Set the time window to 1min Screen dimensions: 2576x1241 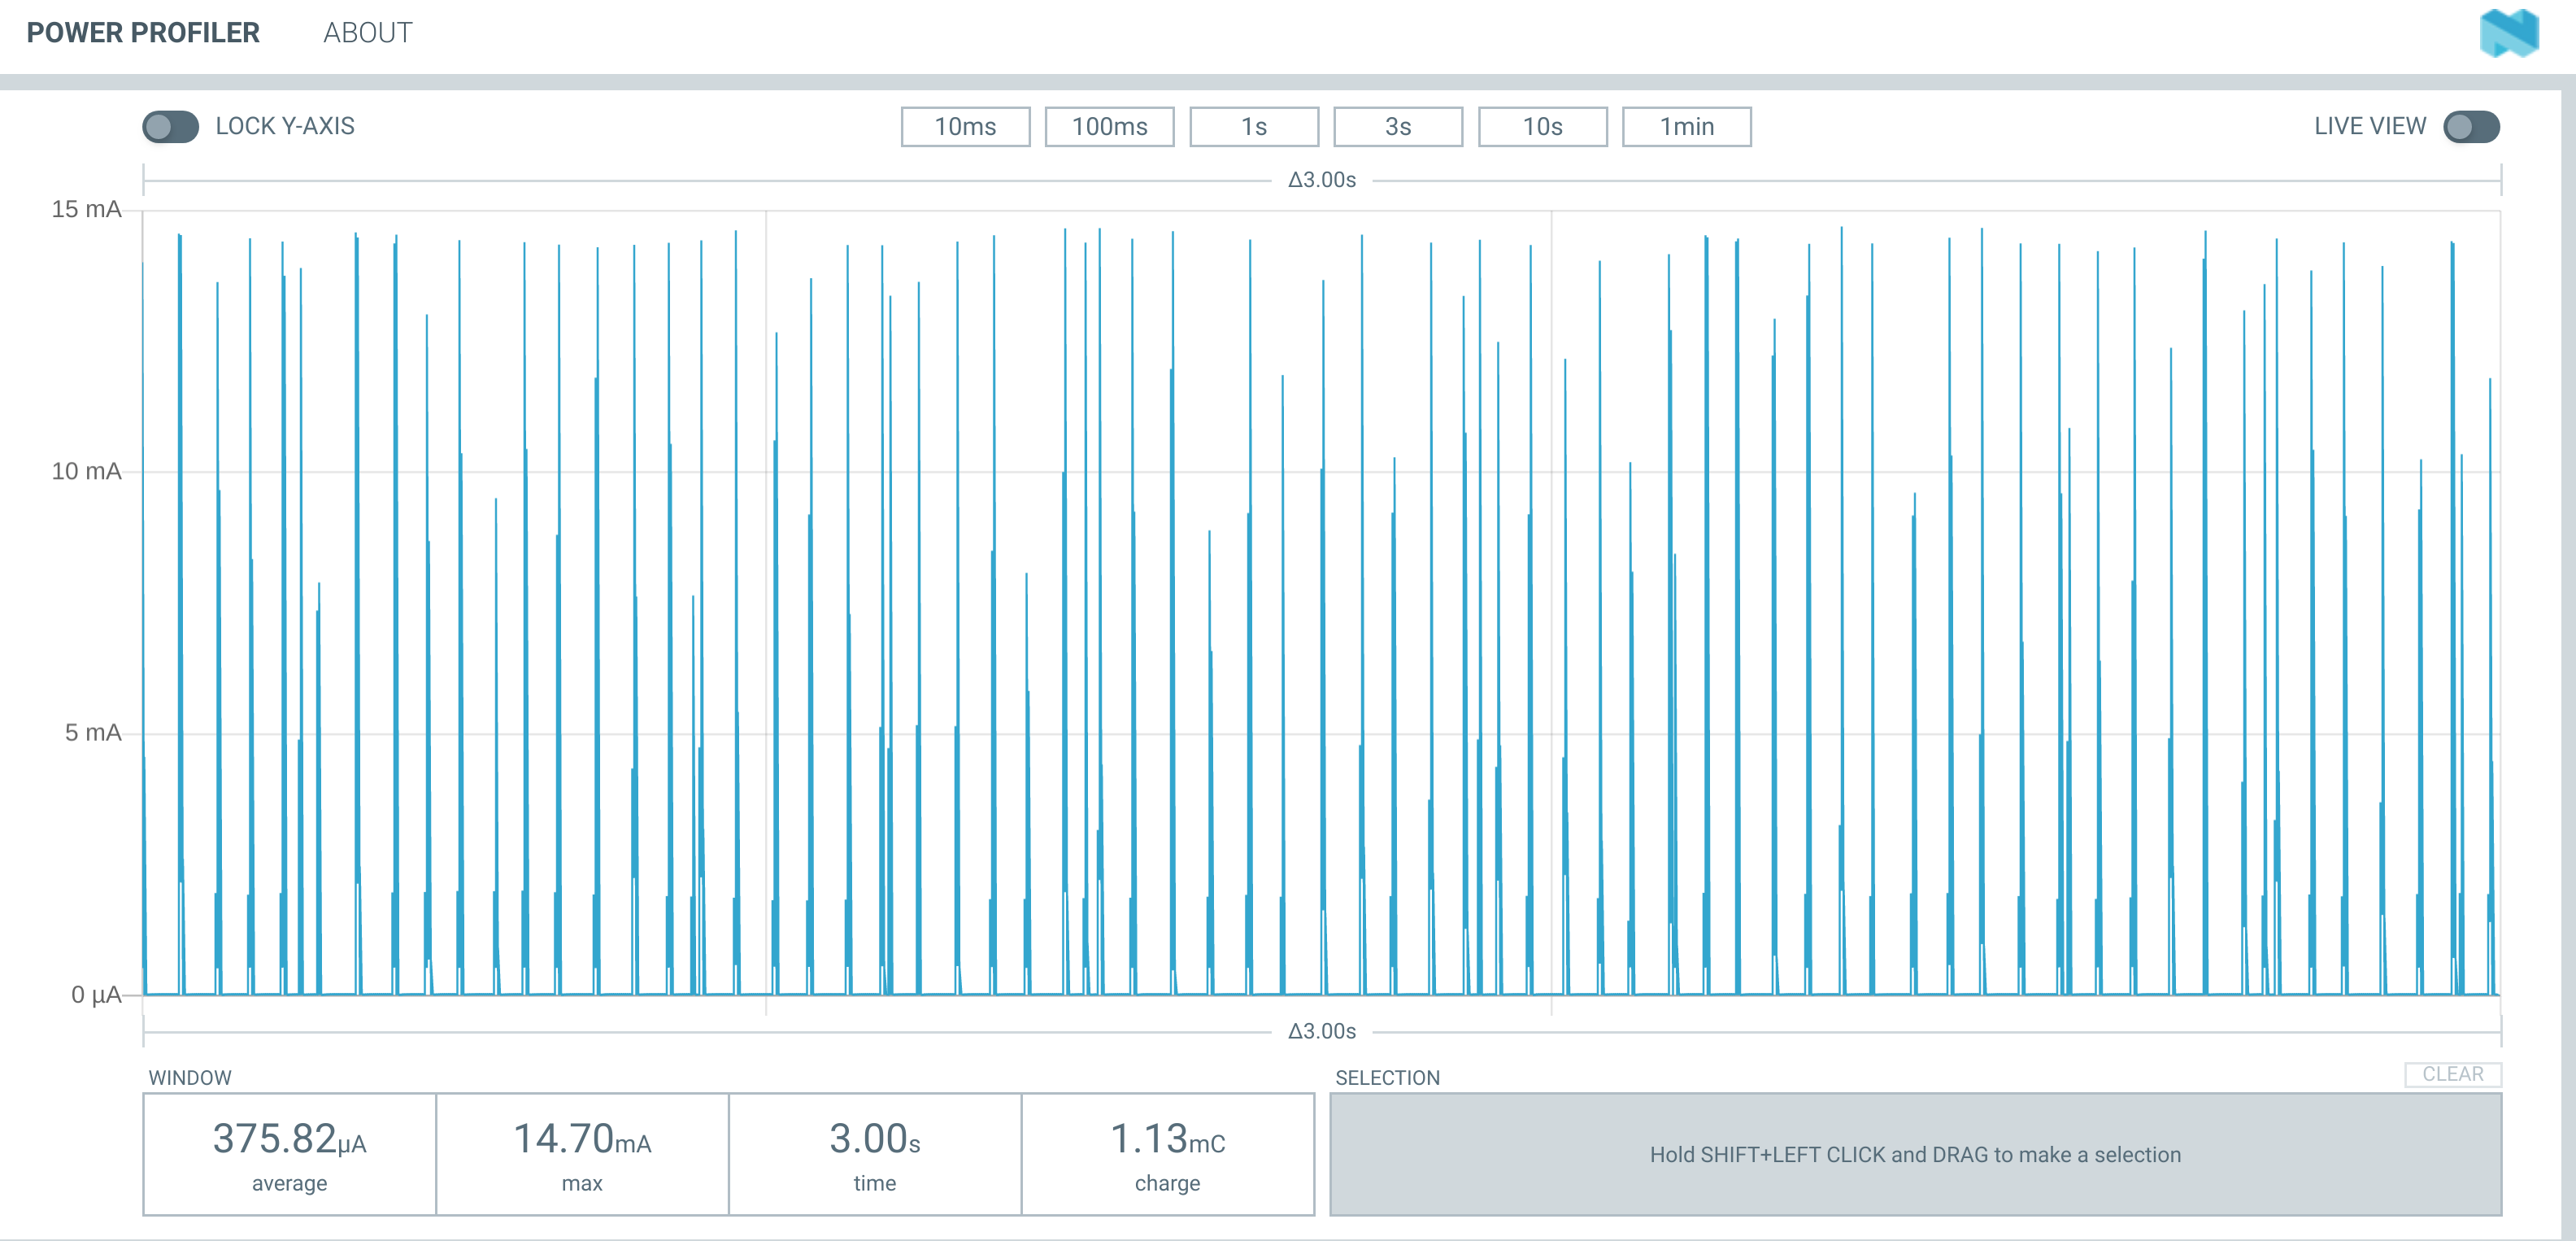1686,127
